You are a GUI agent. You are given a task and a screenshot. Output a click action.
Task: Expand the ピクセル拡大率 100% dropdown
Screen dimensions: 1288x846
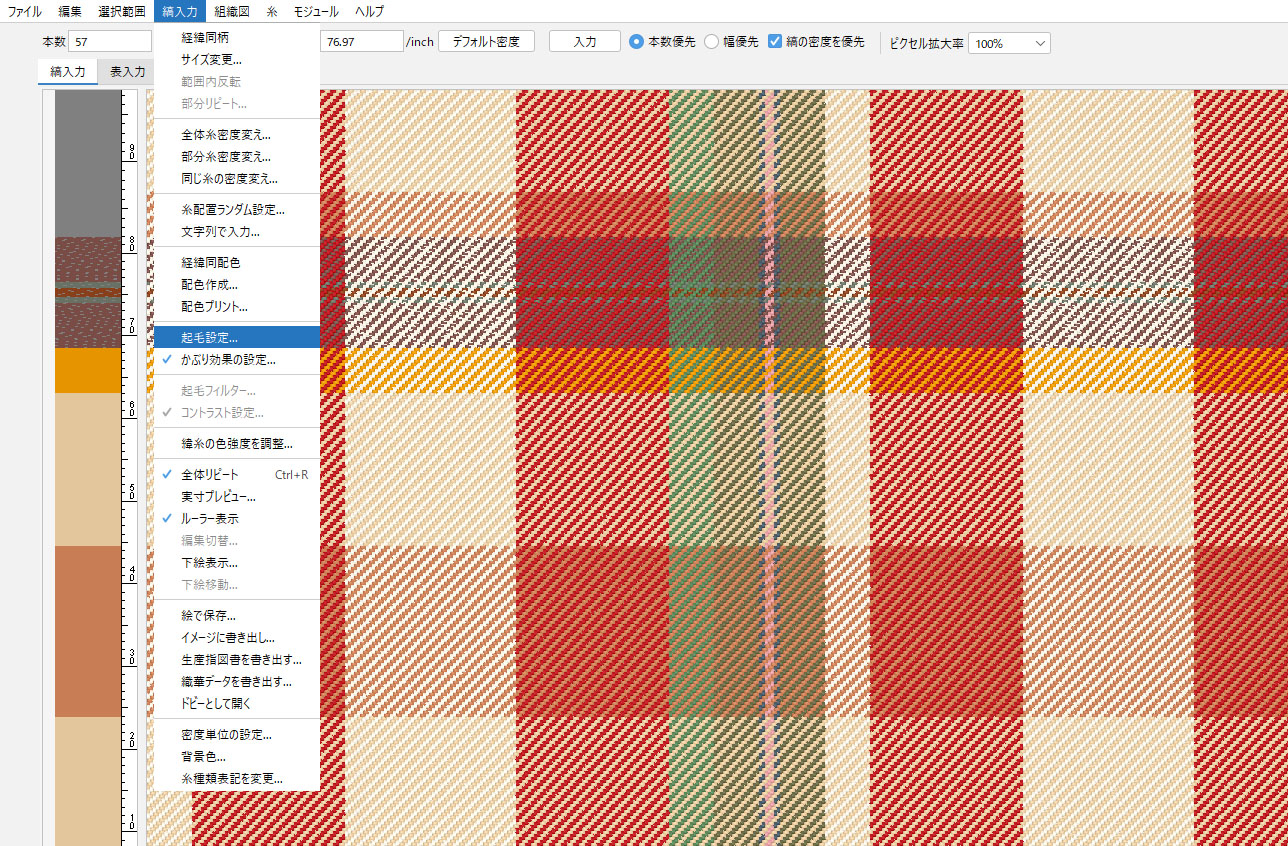1009,43
